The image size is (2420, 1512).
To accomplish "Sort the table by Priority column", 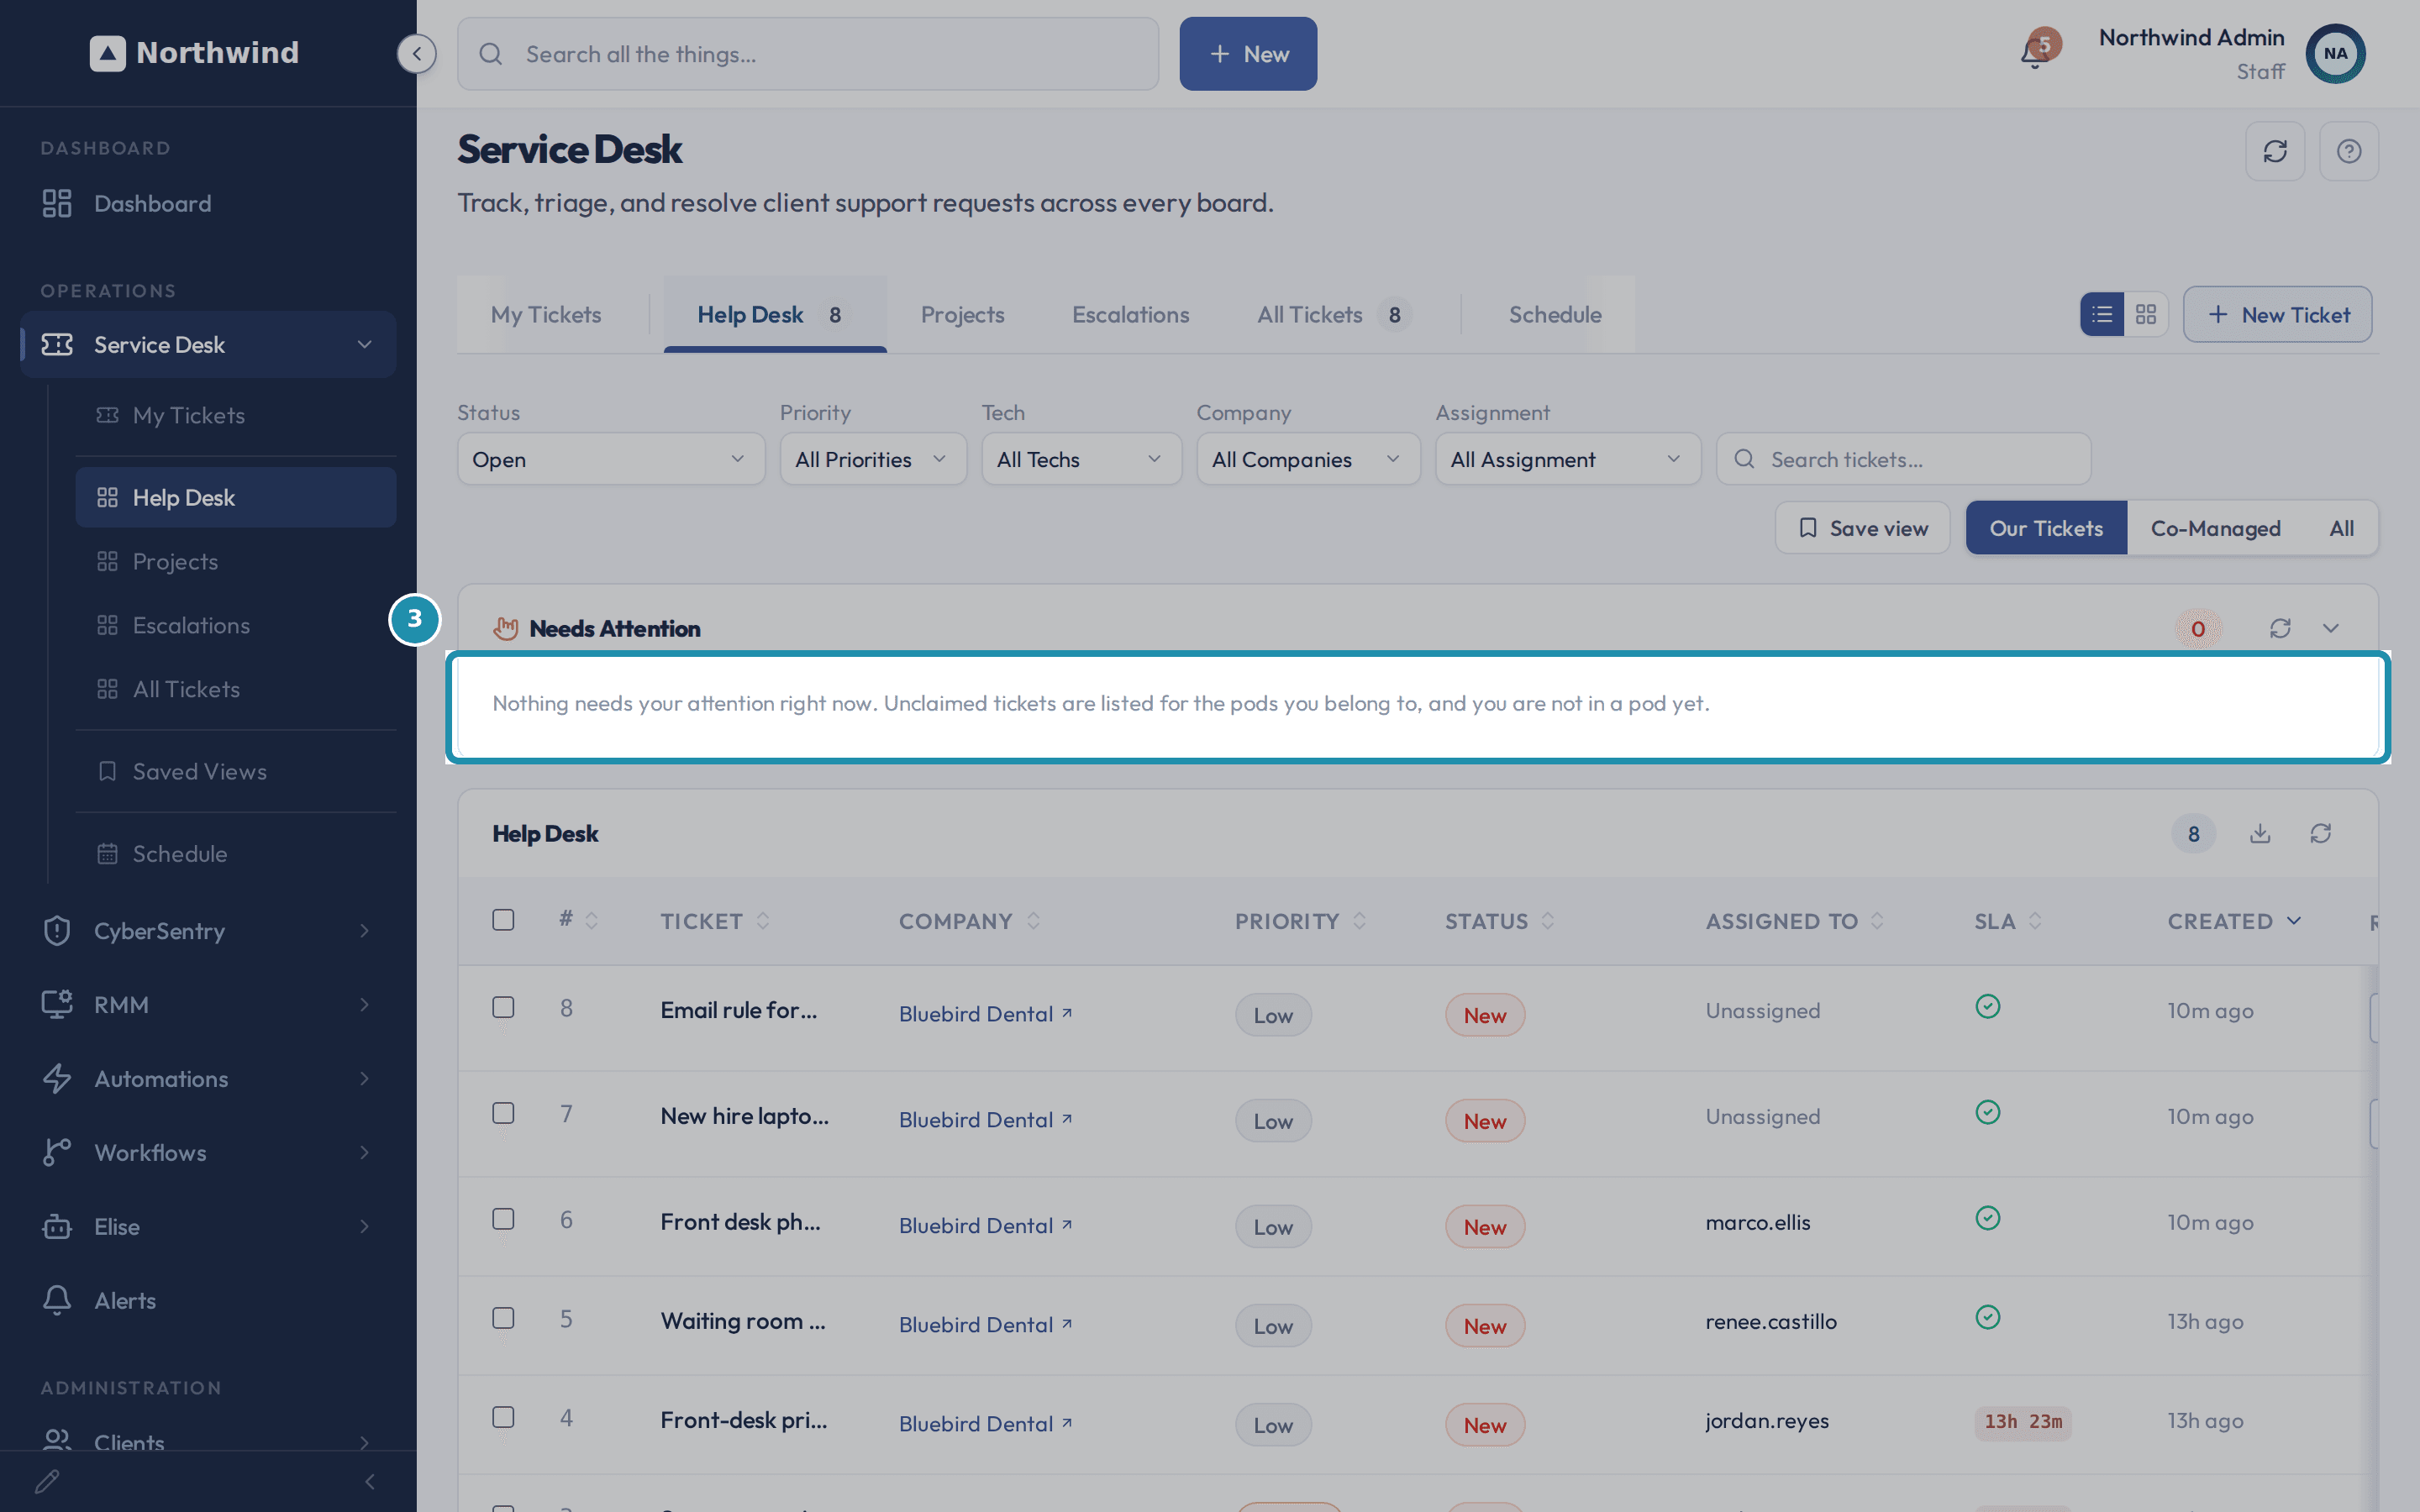I will [x=1300, y=921].
